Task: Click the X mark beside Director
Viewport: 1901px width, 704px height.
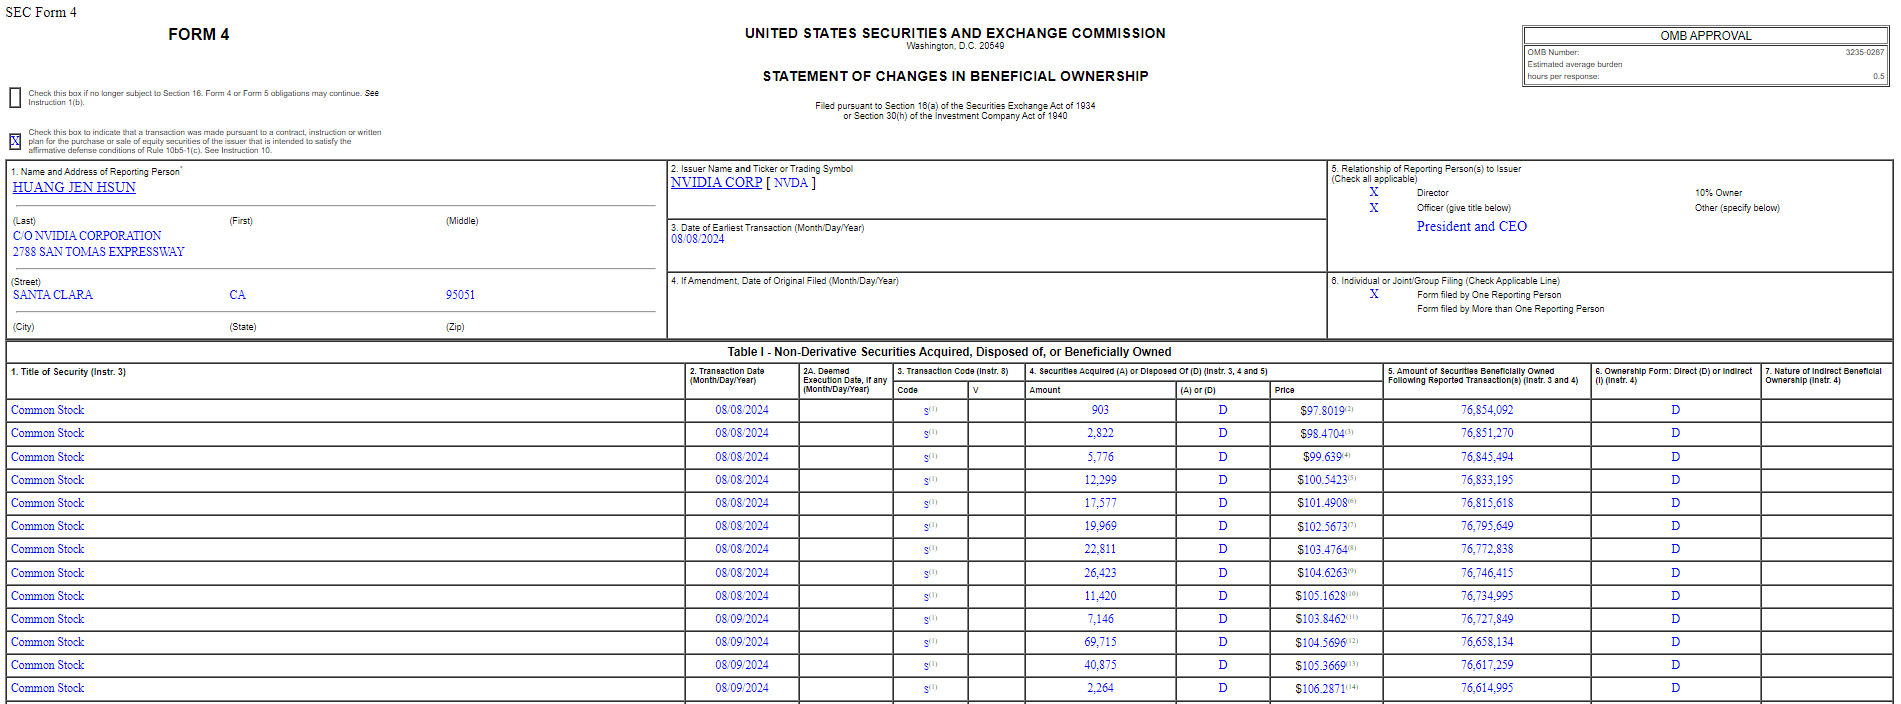Action: 1373,192
